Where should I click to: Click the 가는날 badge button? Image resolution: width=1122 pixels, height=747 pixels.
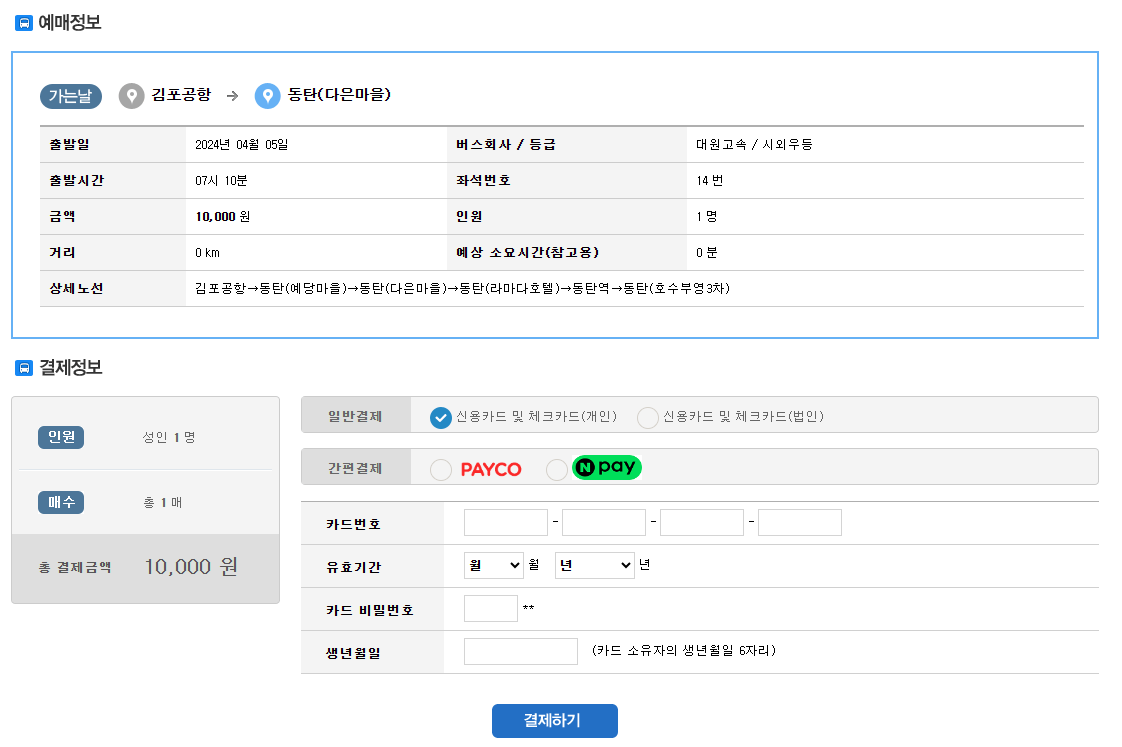[x=70, y=96]
